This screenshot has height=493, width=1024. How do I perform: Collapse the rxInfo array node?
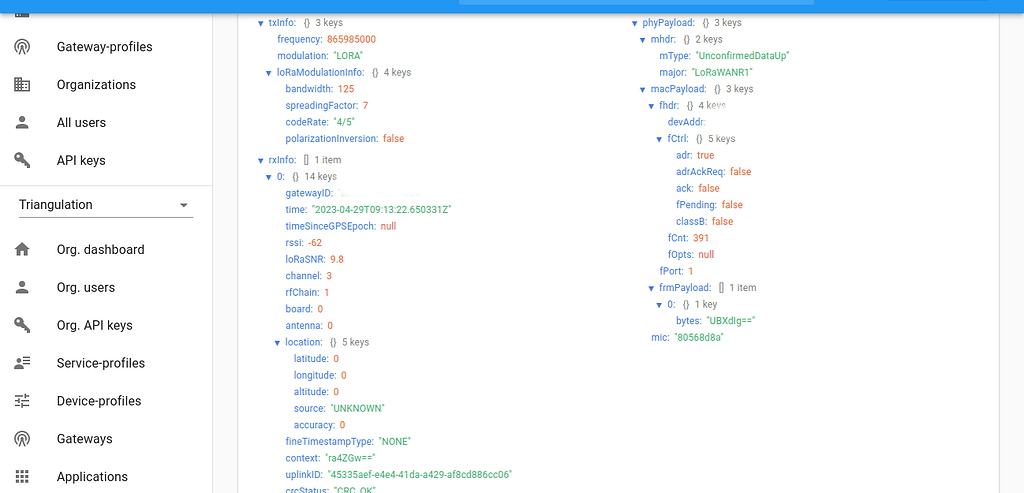tap(260, 160)
